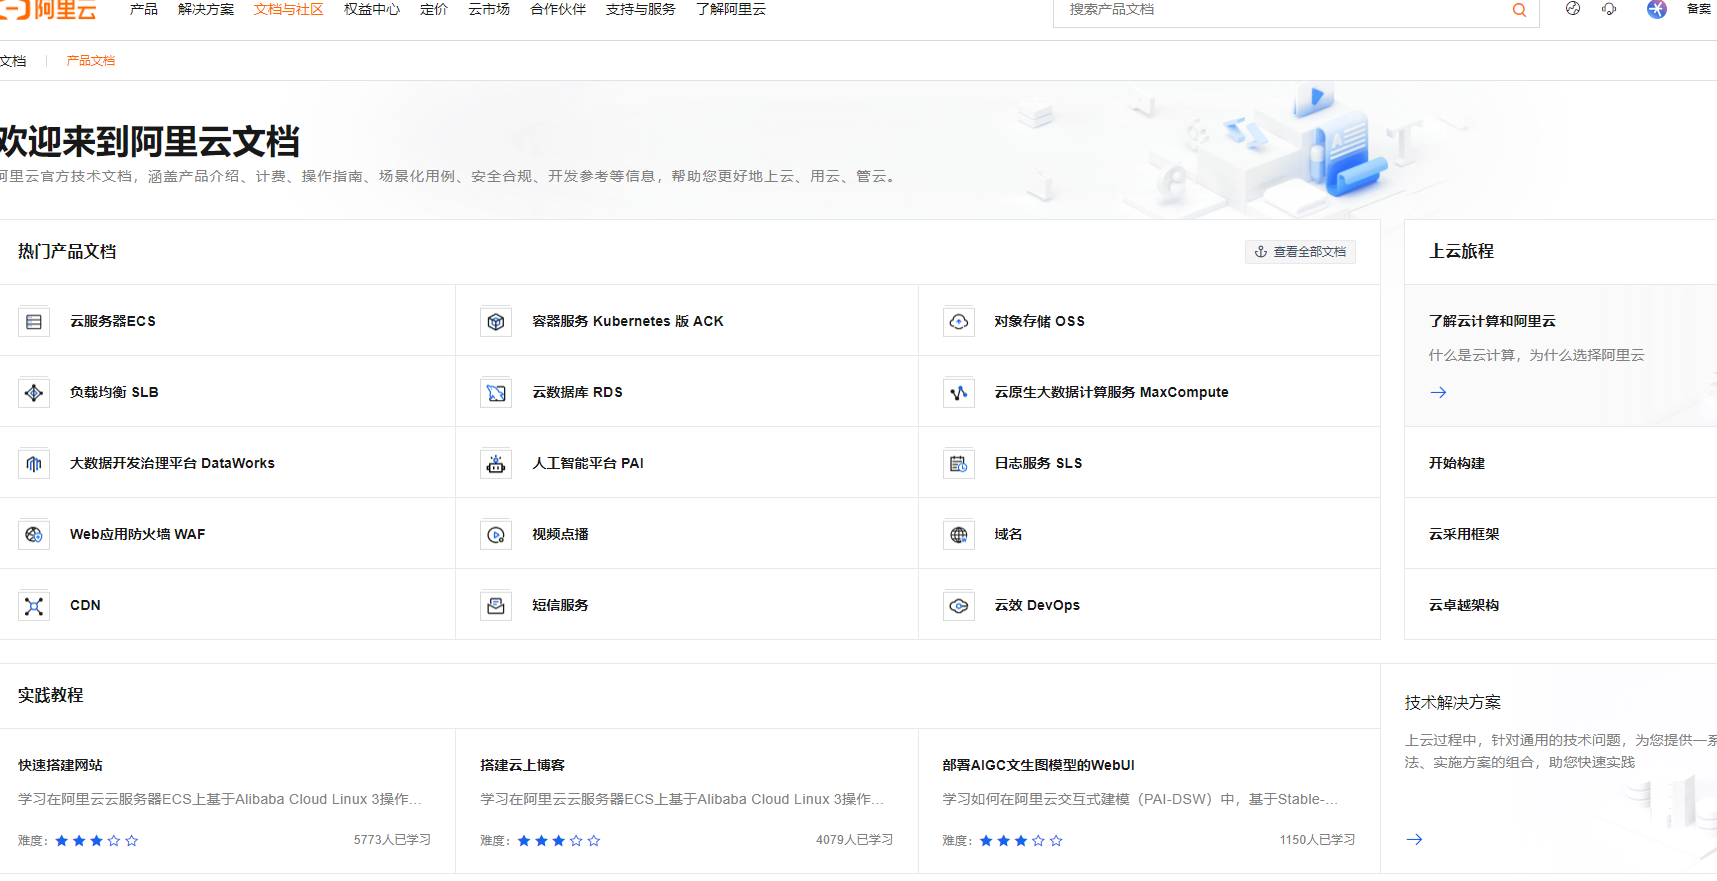Screen dimensions: 1717x881
Task: Click the 技术解决方案 heading
Action: 1453,703
